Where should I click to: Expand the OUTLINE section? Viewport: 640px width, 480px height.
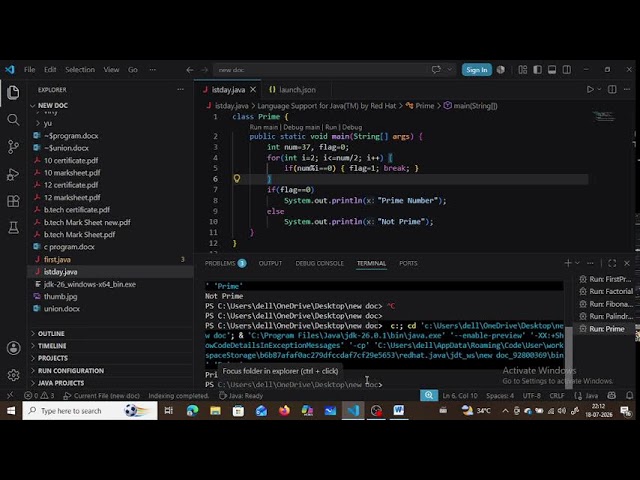pos(51,333)
